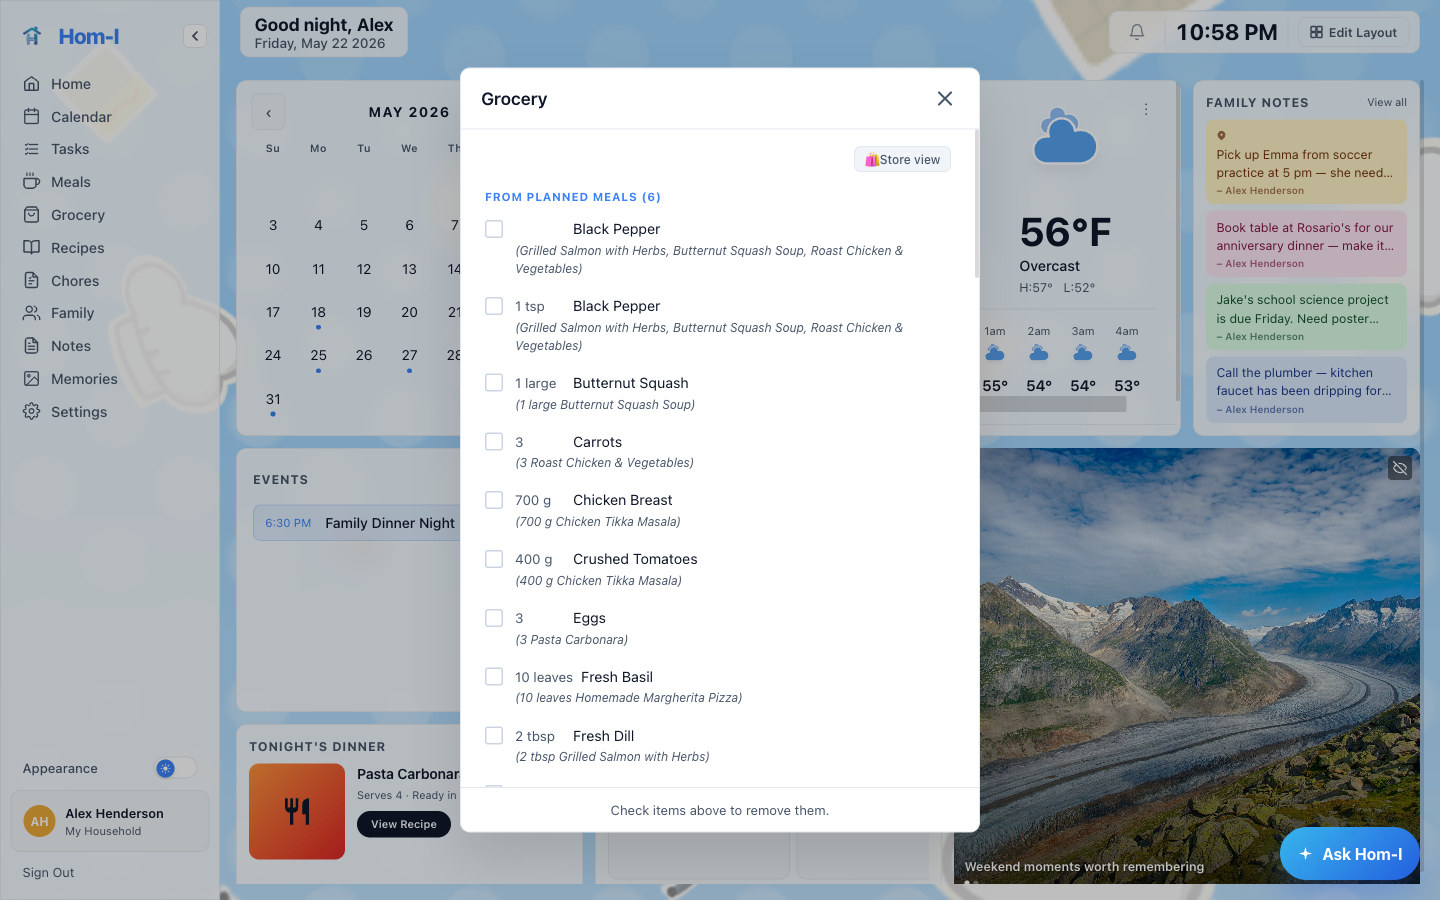Click View Recipe button
This screenshot has width=1440, height=900.
[404, 824]
